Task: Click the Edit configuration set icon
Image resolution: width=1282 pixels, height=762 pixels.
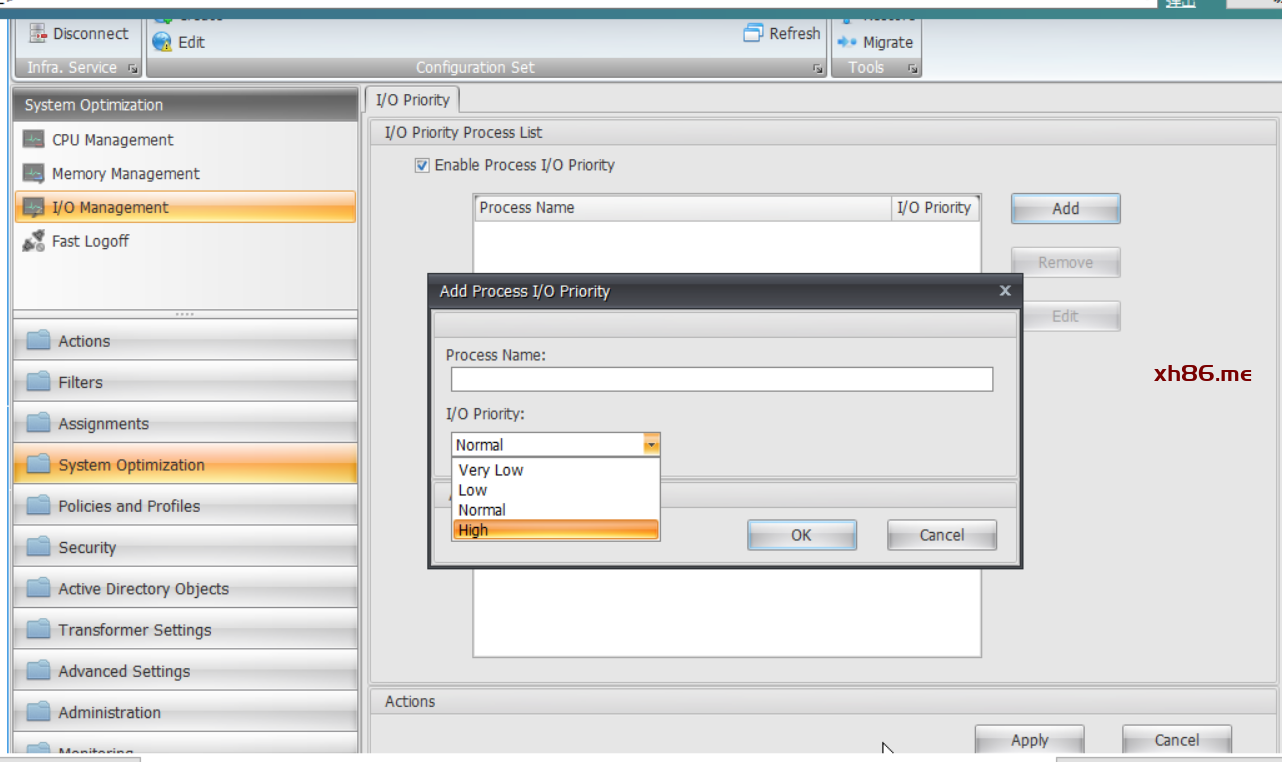Action: [162, 42]
